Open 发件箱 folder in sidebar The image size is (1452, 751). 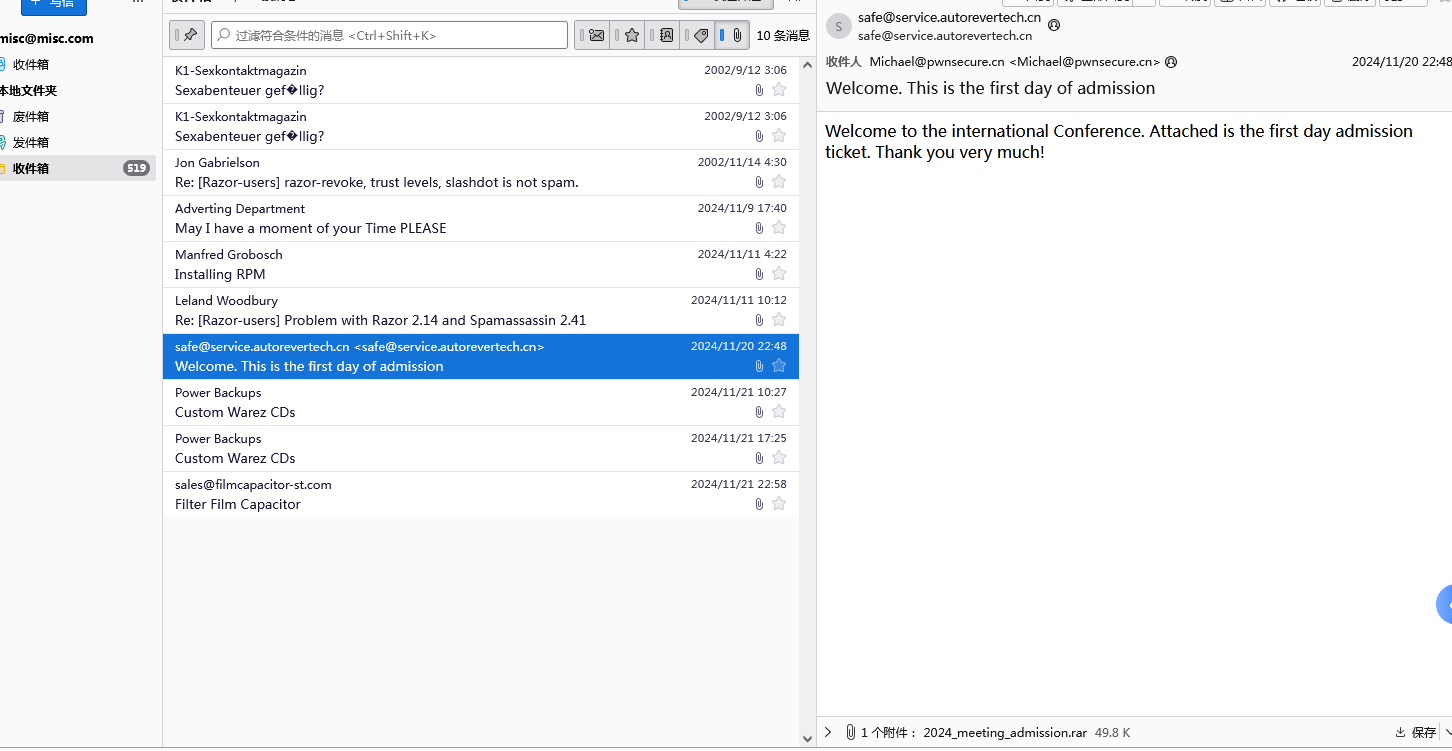30,142
